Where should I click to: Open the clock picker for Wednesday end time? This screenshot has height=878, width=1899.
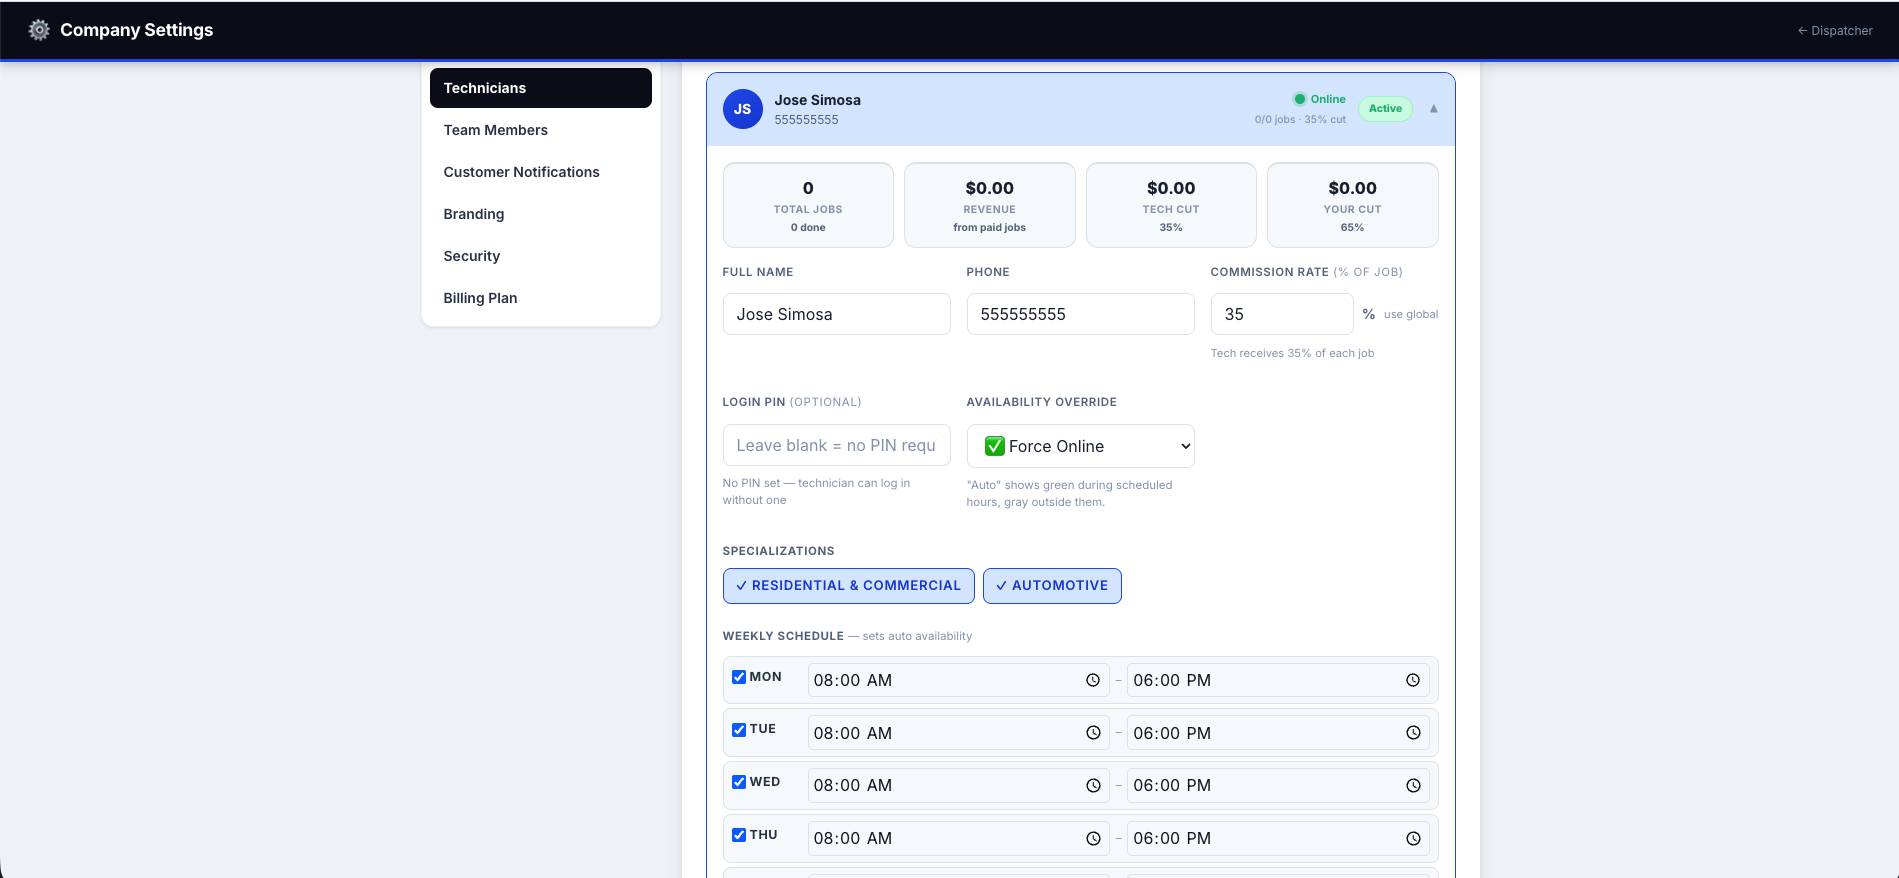(x=1413, y=785)
